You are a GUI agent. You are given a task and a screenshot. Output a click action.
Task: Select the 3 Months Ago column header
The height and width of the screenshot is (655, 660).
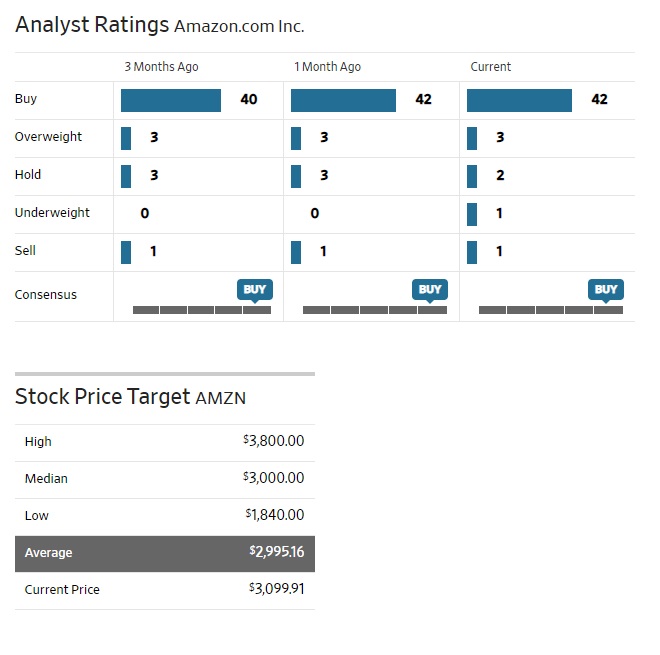[x=161, y=67]
